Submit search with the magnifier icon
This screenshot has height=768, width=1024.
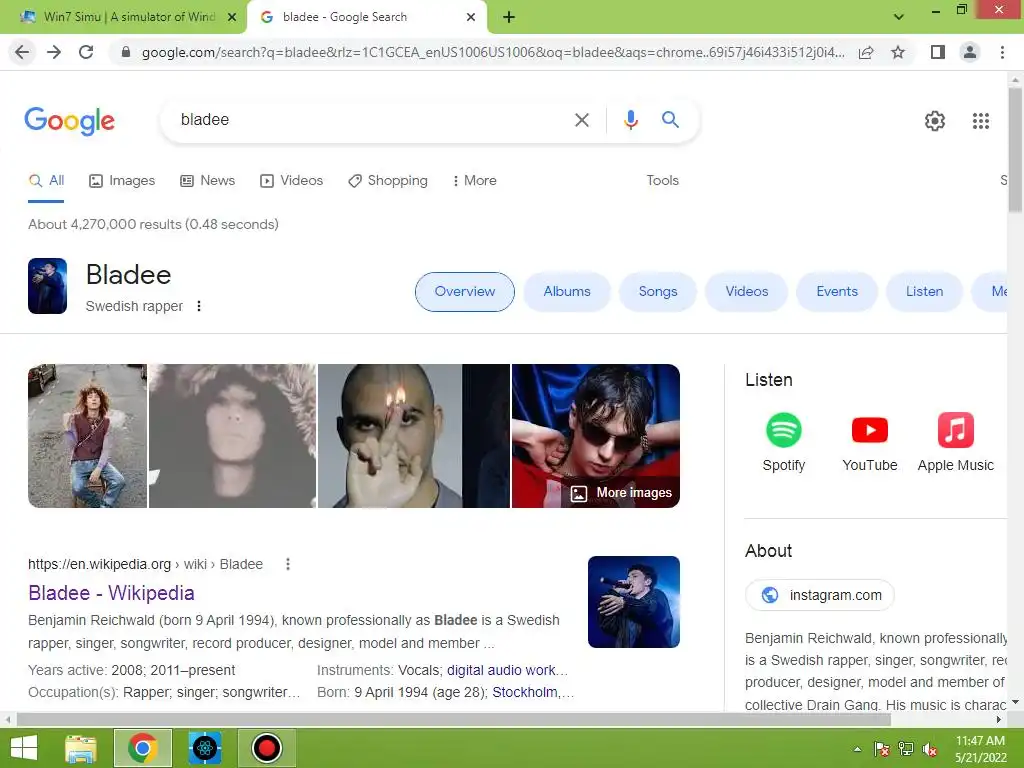[x=670, y=120]
